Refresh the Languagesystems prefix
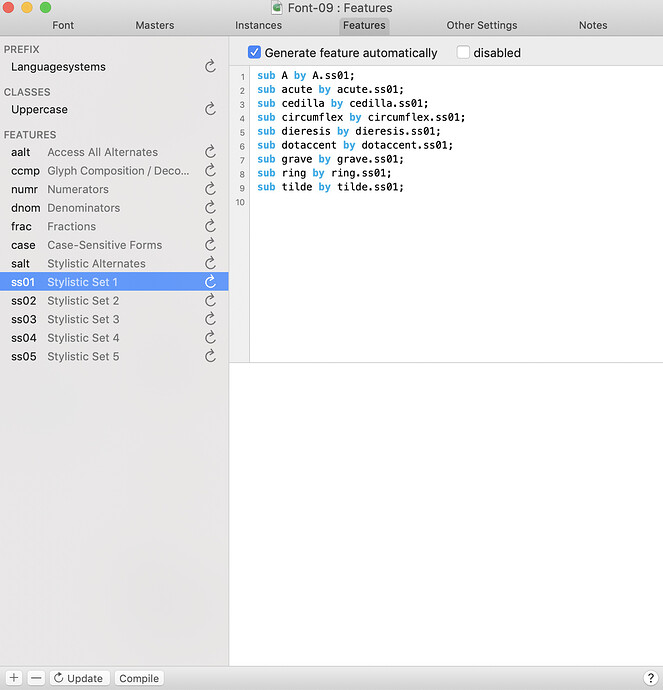Screen dimensions: 663x690 point(210,66)
